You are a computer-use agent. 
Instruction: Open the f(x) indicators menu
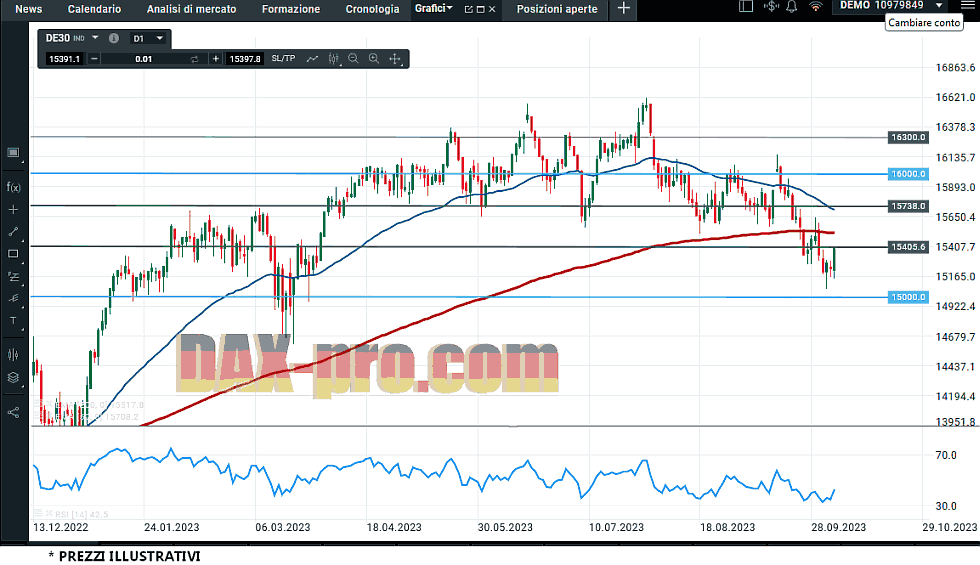coord(13,187)
